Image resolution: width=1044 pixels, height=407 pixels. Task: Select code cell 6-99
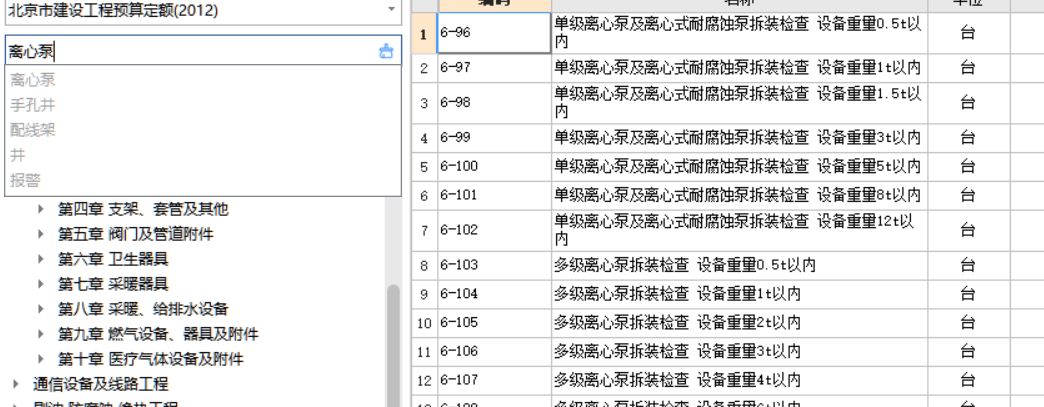coord(494,138)
